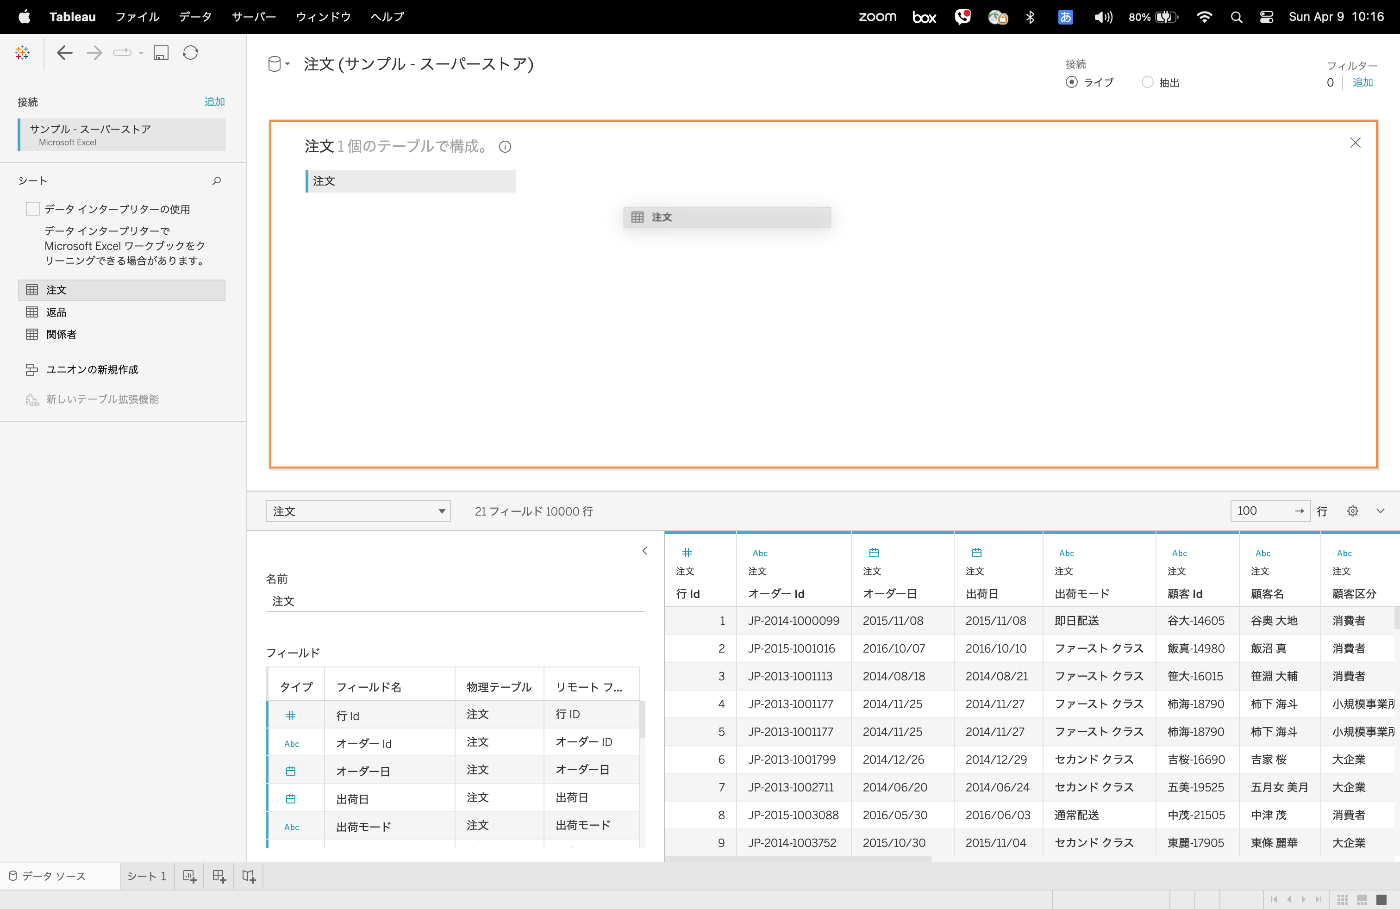
Task: Expand the database icon dropdown arrow
Action: coord(288,64)
